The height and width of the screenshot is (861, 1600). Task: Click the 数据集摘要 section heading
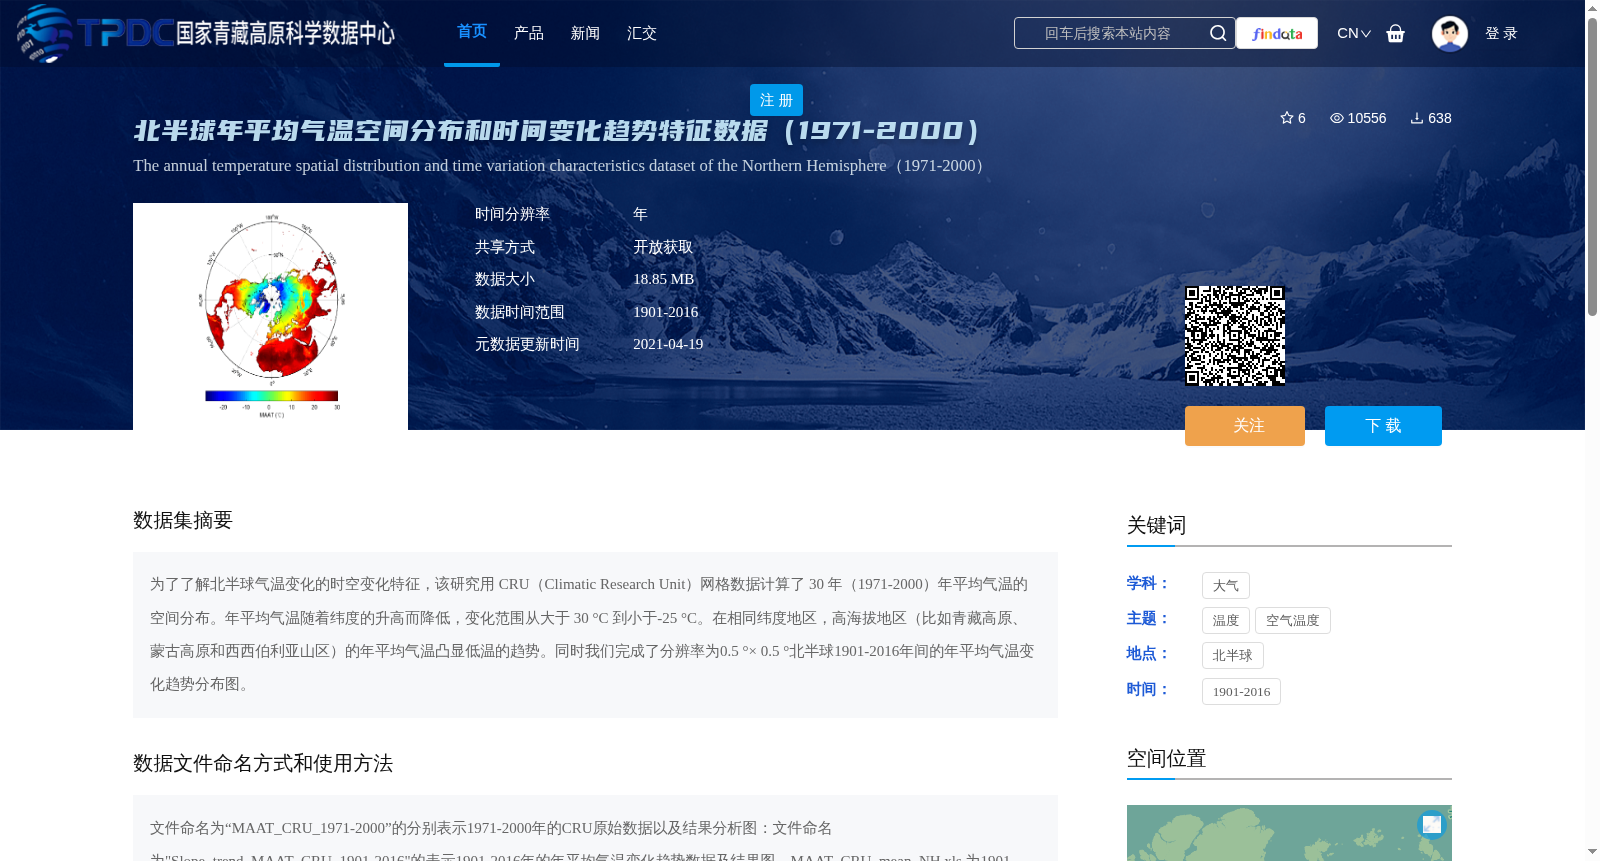(x=183, y=521)
